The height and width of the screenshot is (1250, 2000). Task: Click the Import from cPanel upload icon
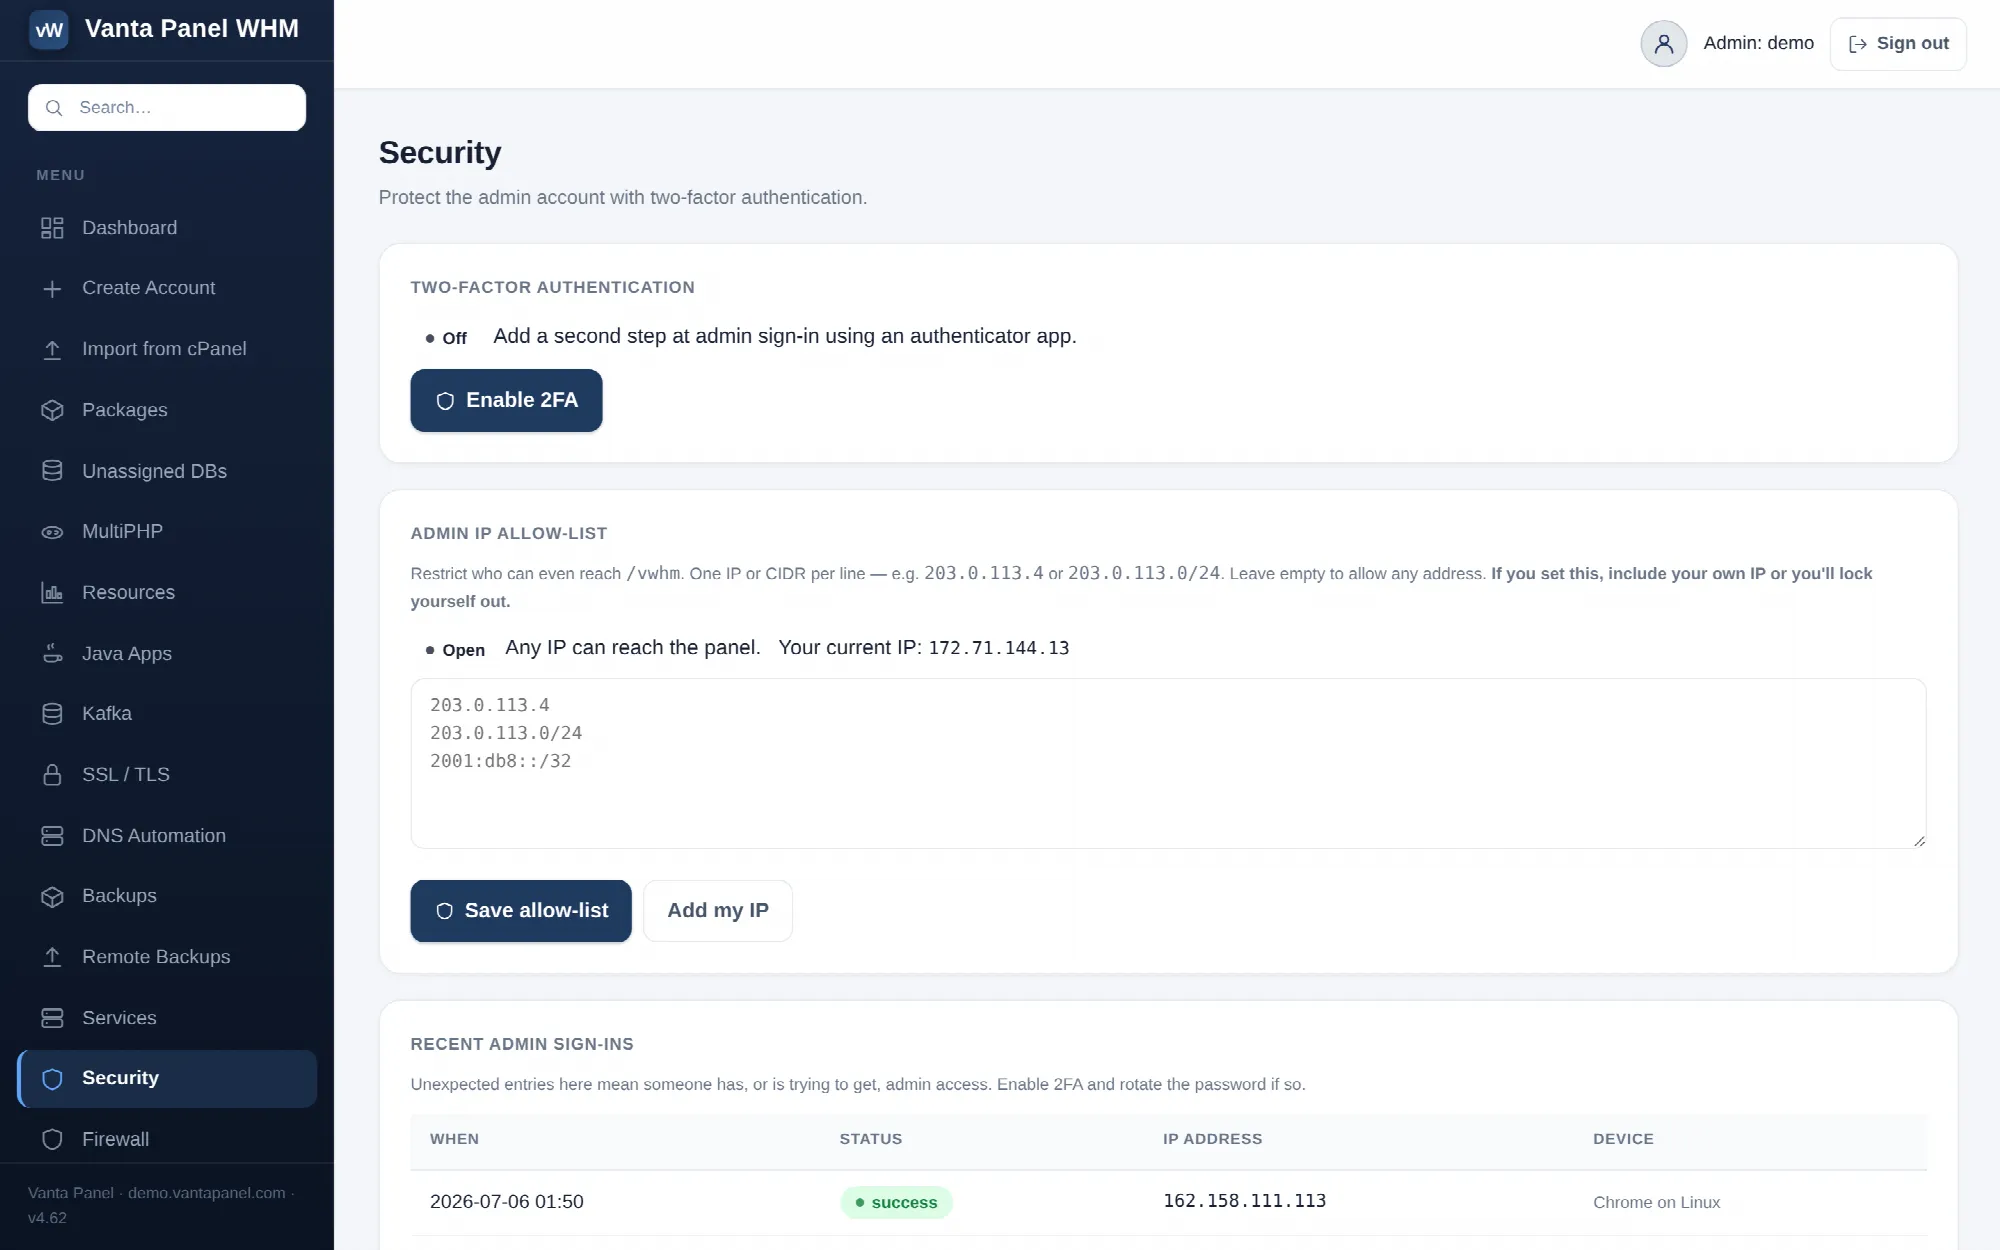52,350
